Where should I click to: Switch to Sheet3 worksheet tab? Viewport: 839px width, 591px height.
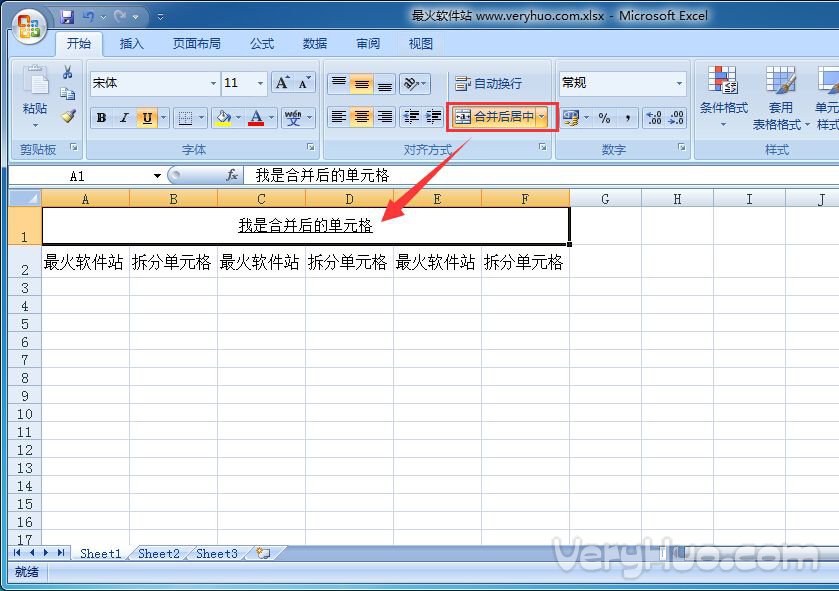point(217,554)
